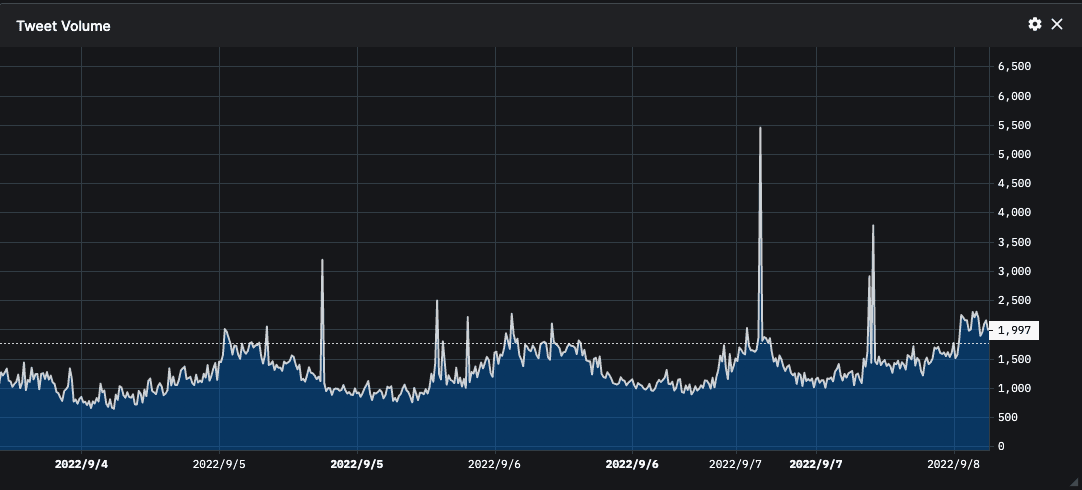This screenshot has height=490, width=1082.
Task: Click the 5,500 y-axis label
Action: [1014, 125]
